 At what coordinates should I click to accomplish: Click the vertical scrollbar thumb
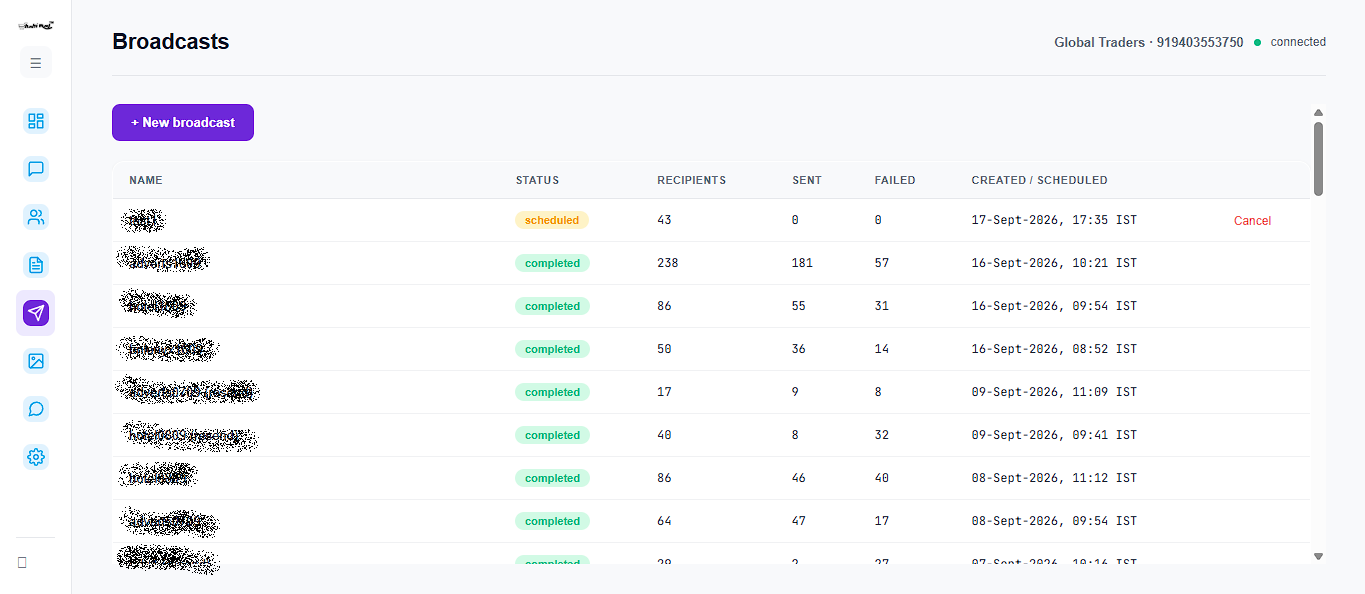[x=1318, y=159]
